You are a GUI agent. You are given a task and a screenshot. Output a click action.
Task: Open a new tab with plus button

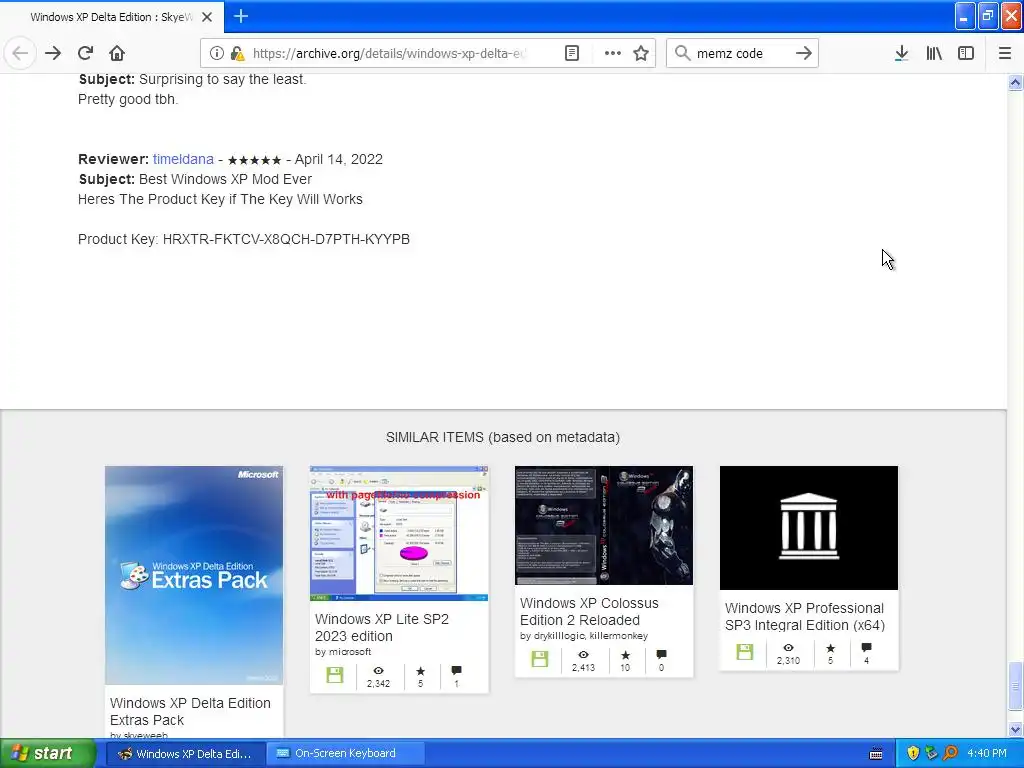[x=241, y=16]
